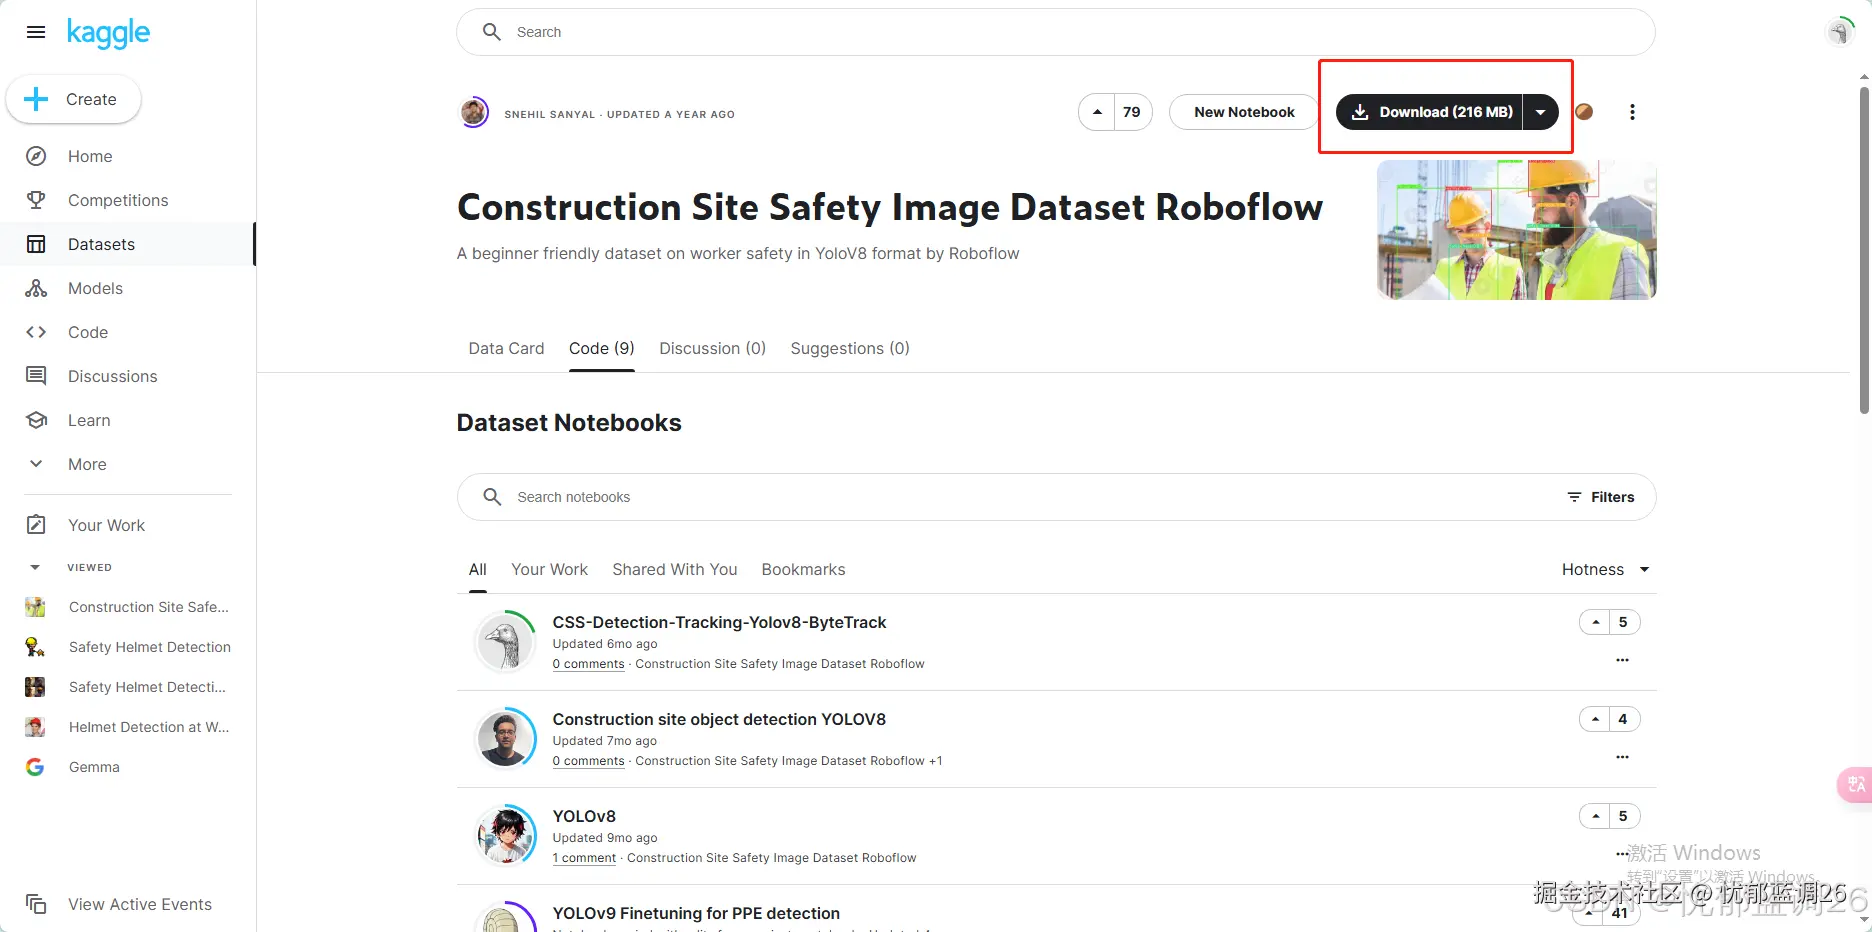Image resolution: width=1872 pixels, height=932 pixels.
Task: Click the pink translate floating icon
Action: [x=1855, y=784]
